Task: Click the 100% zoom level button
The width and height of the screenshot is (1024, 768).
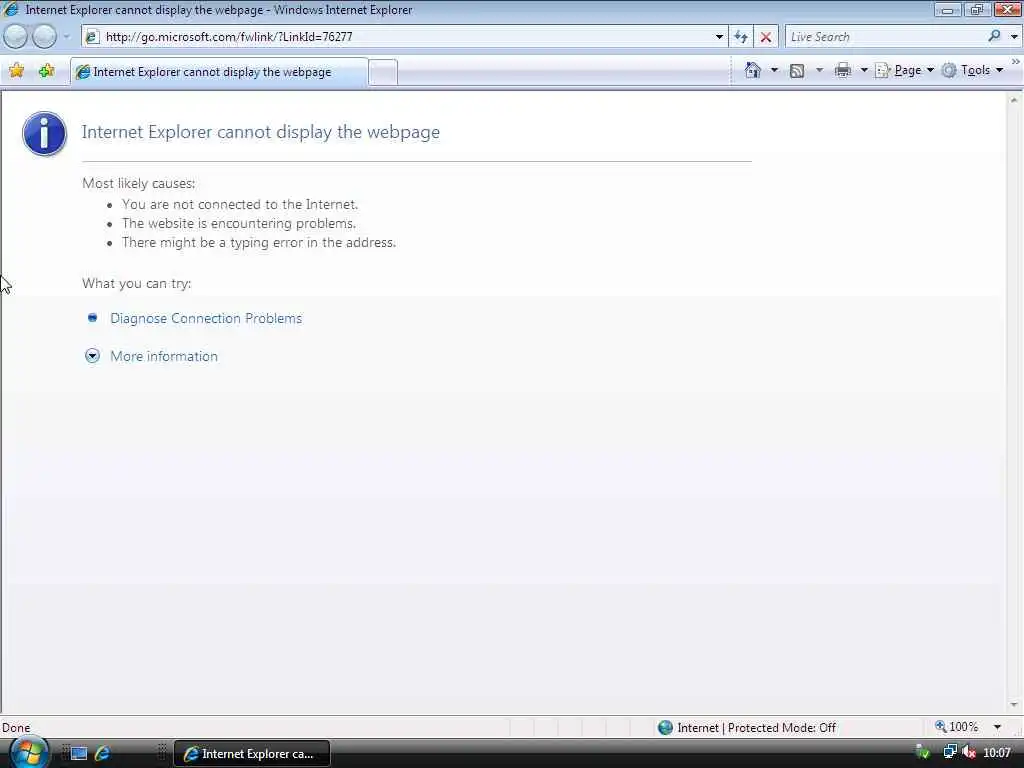Action: pos(957,727)
